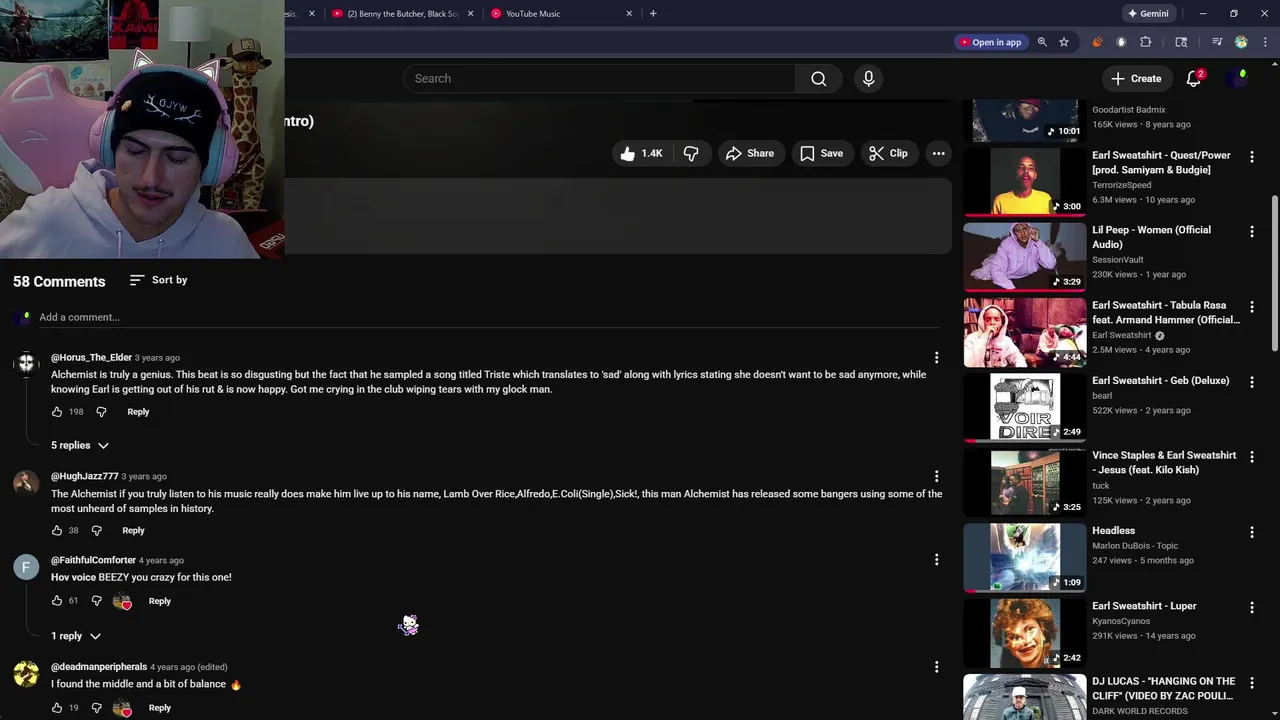Share the video
The height and width of the screenshot is (720, 1280).
click(x=750, y=153)
